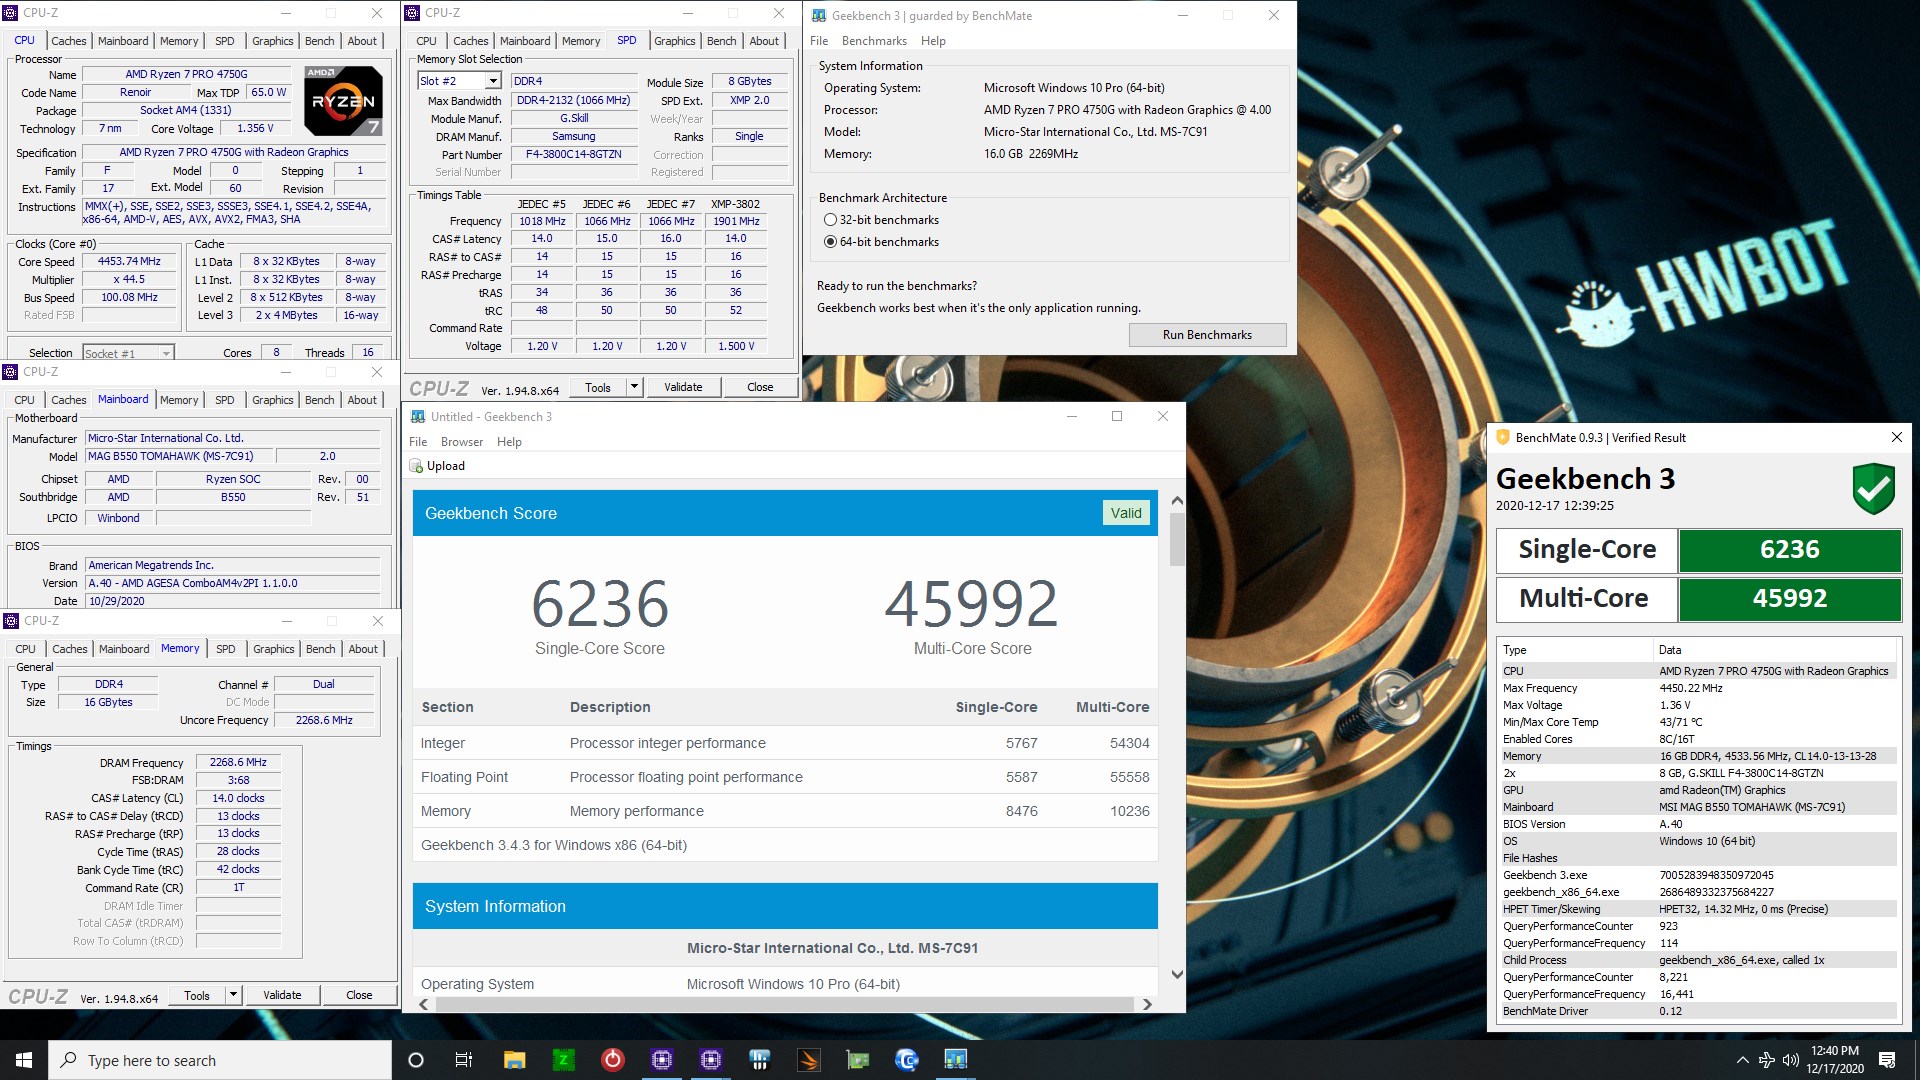Select 32-bit benchmarks radio button
Viewport: 1920px width, 1080px height.
coord(830,220)
